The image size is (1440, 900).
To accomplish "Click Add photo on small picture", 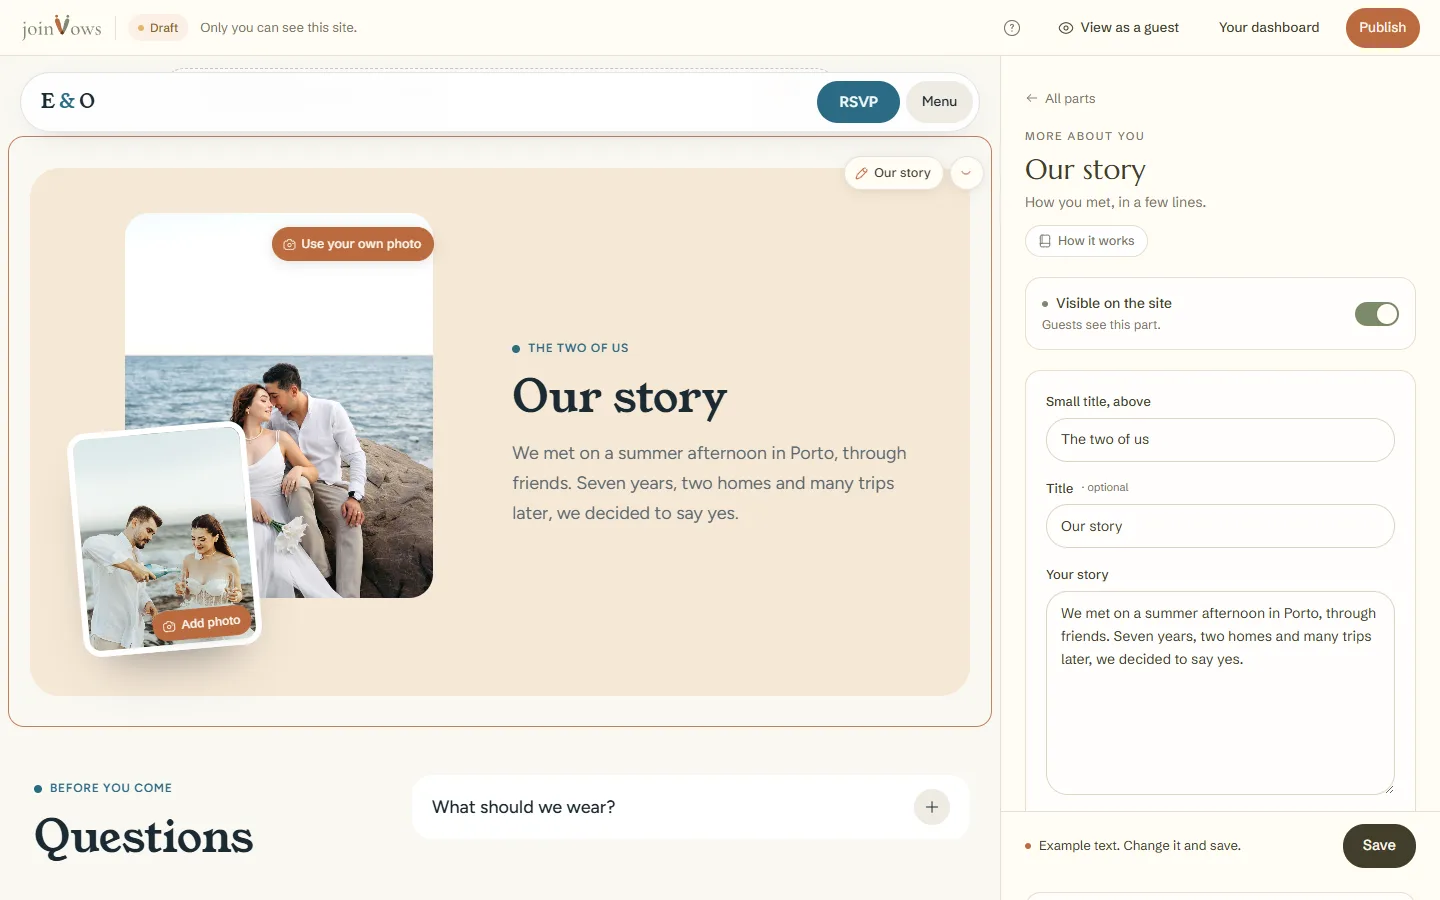I will tap(201, 624).
